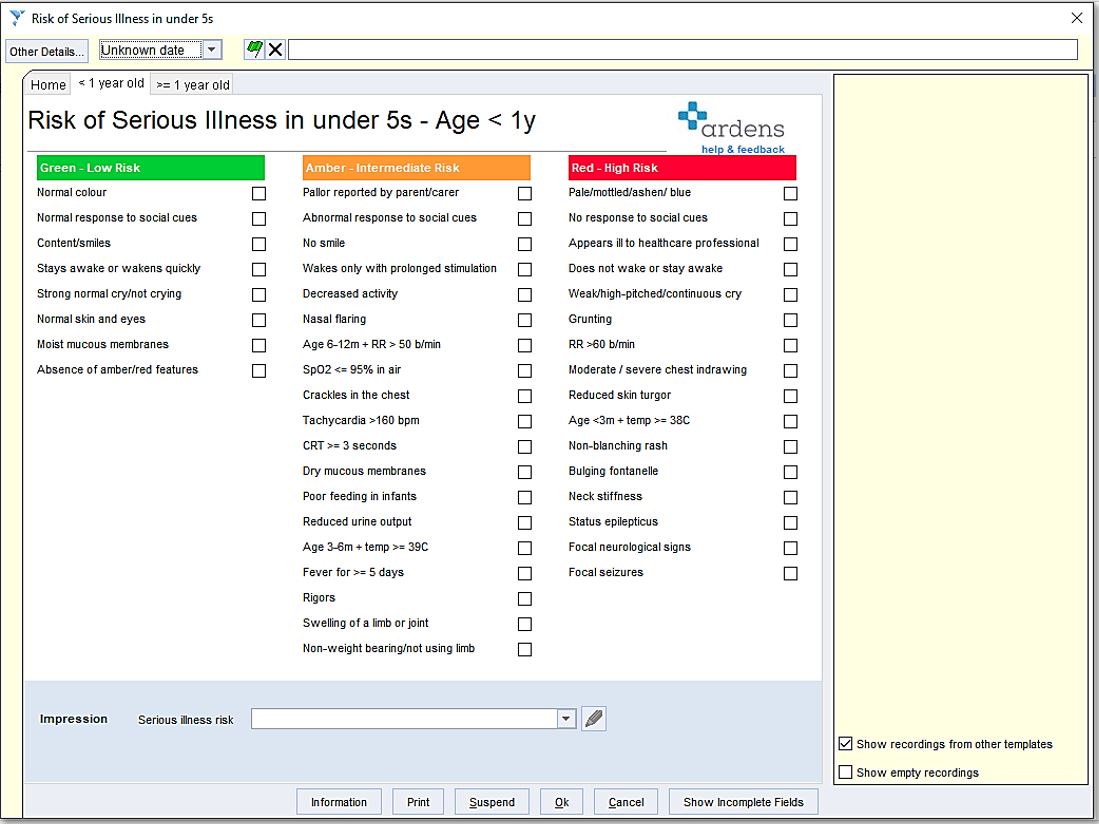Click the Amber - Intermediate Risk header

[x=416, y=168]
